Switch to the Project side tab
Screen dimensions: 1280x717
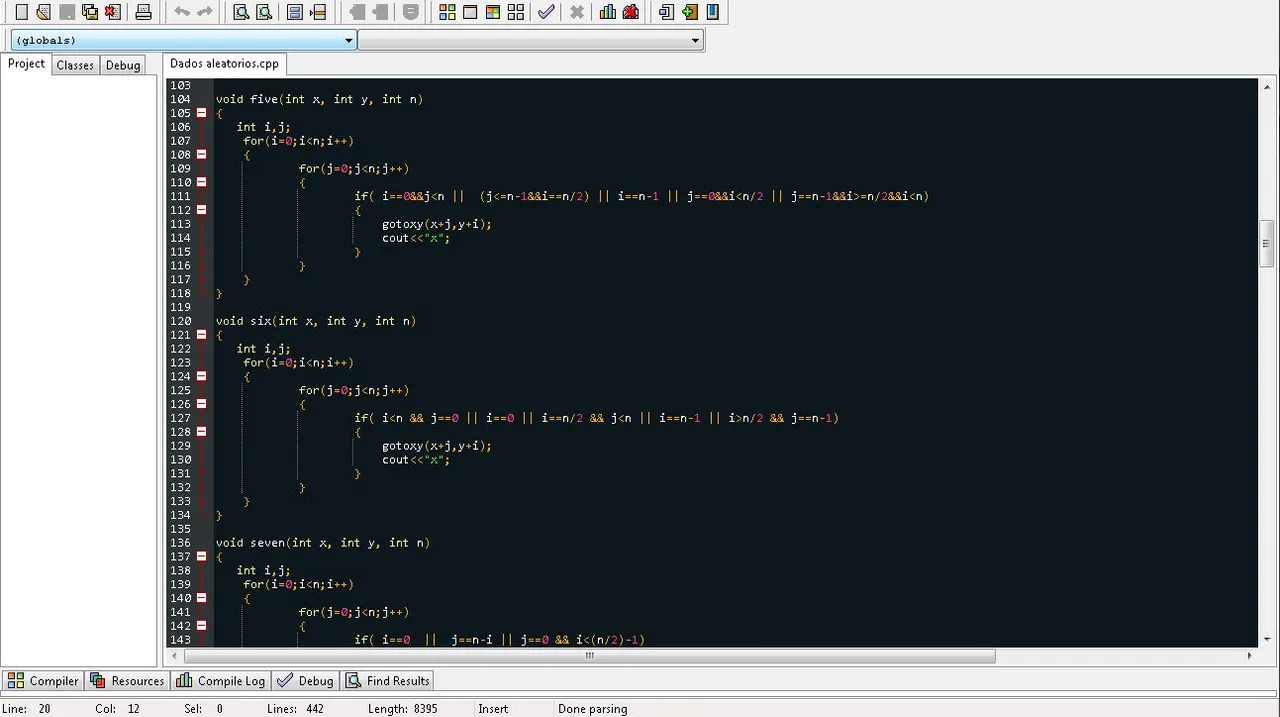click(26, 64)
